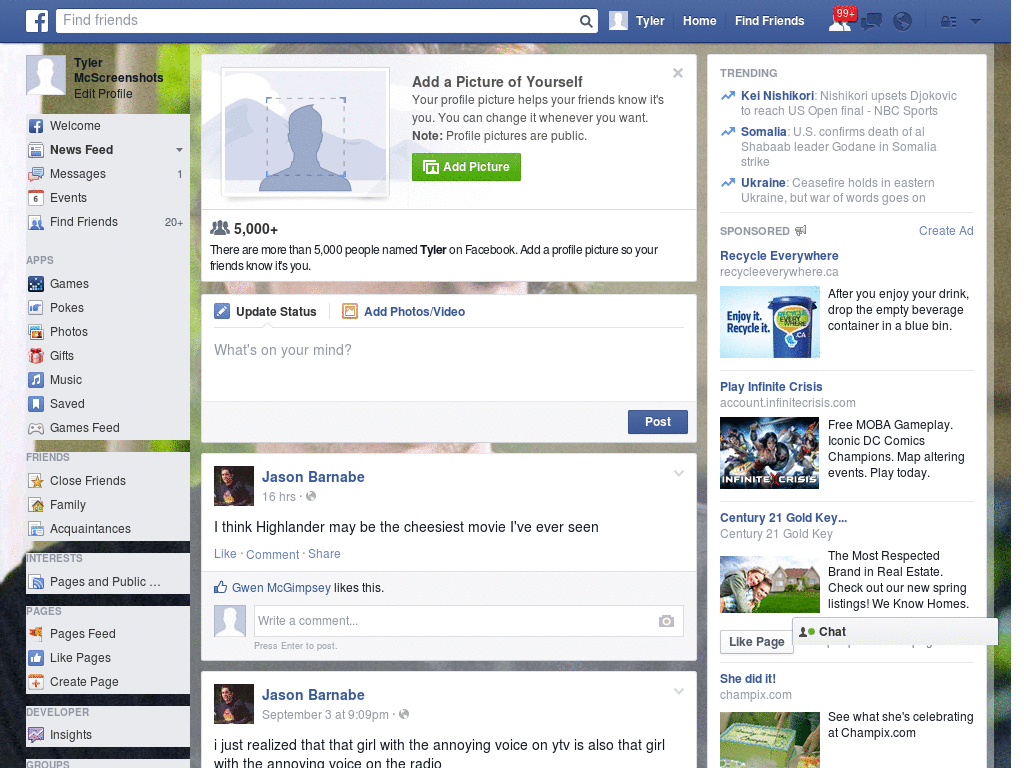Open Tyler profile in top navigation
The image size is (1024, 768).
coord(637,21)
